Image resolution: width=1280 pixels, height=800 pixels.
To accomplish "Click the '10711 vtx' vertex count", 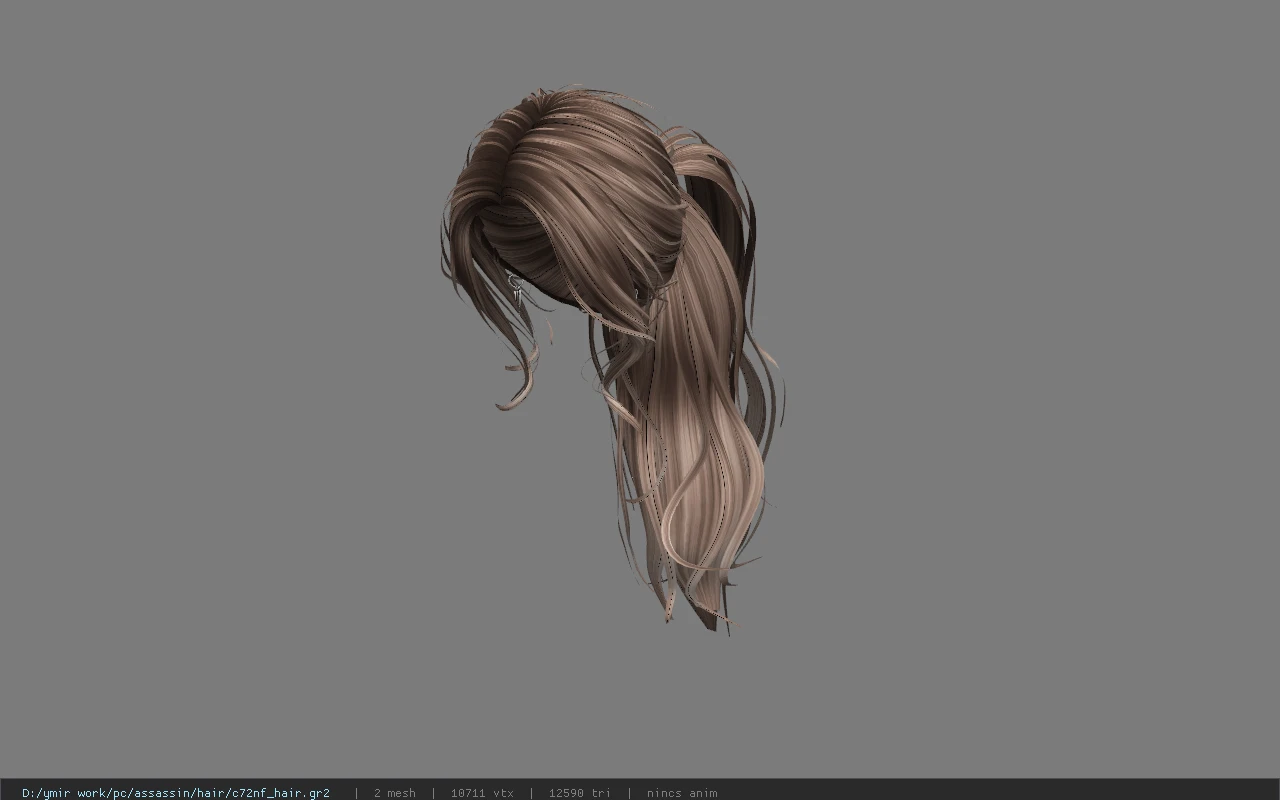I will click(482, 793).
